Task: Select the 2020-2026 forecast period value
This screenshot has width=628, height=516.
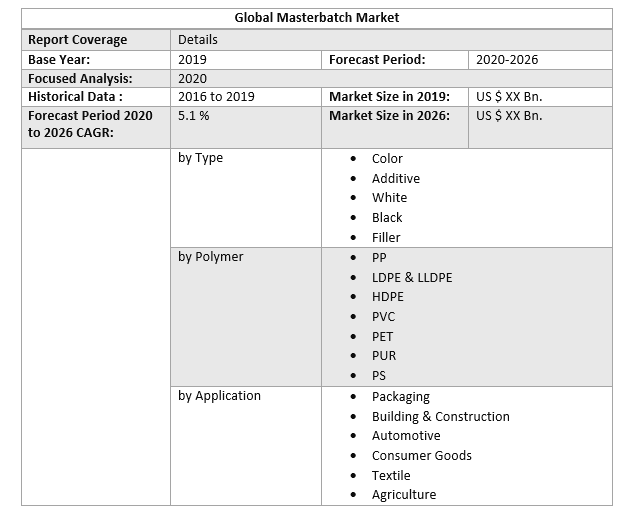Action: coord(507,60)
